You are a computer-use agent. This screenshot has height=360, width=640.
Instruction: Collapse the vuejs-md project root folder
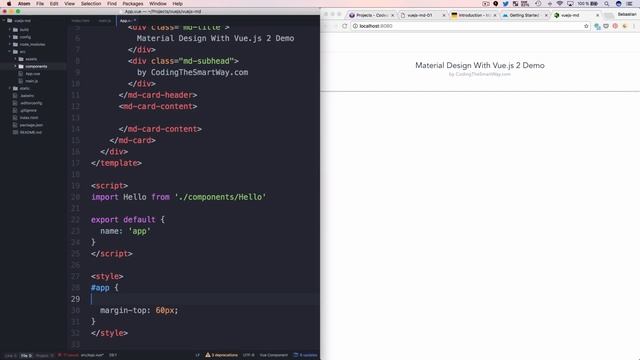[4, 20]
